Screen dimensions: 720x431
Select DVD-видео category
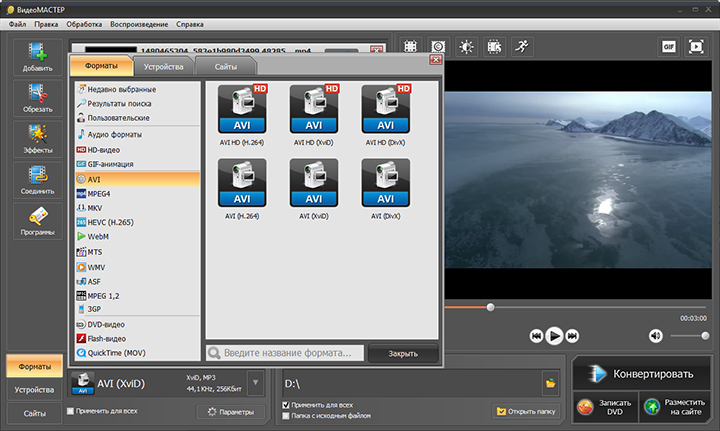[x=137, y=325]
